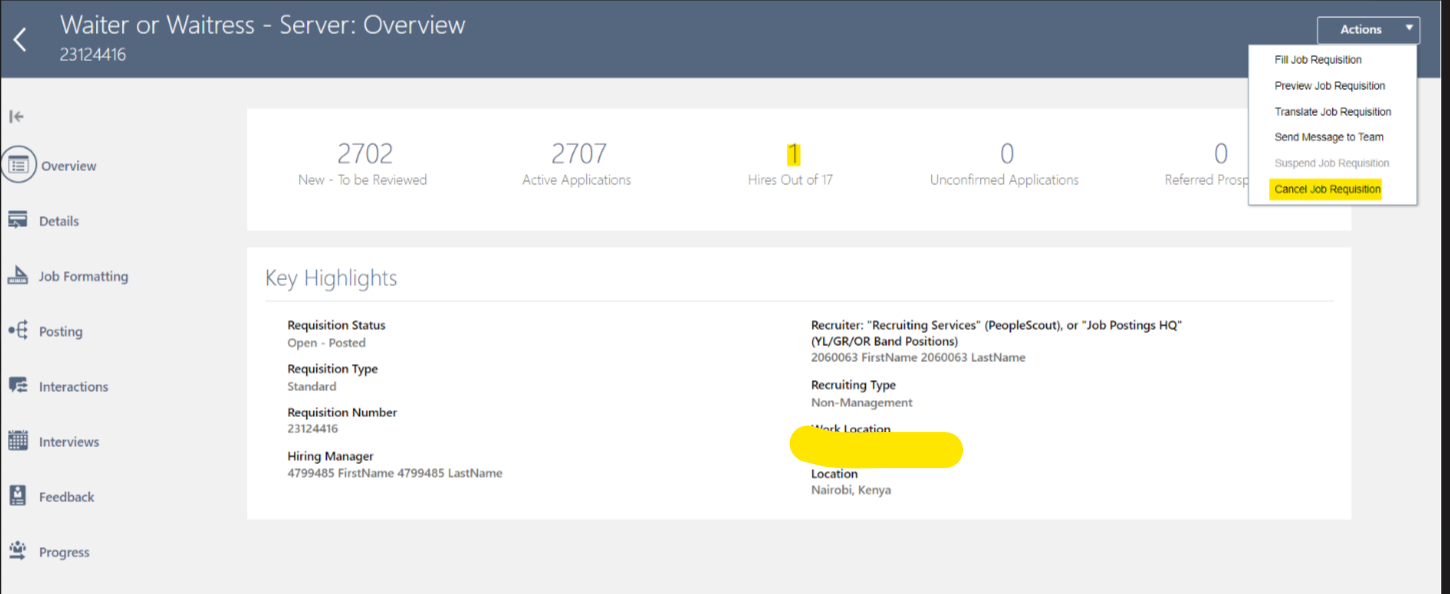Screen dimensions: 1450x594
Task: Click the back arrow navigation icon
Action: pyautogui.click(x=19, y=38)
